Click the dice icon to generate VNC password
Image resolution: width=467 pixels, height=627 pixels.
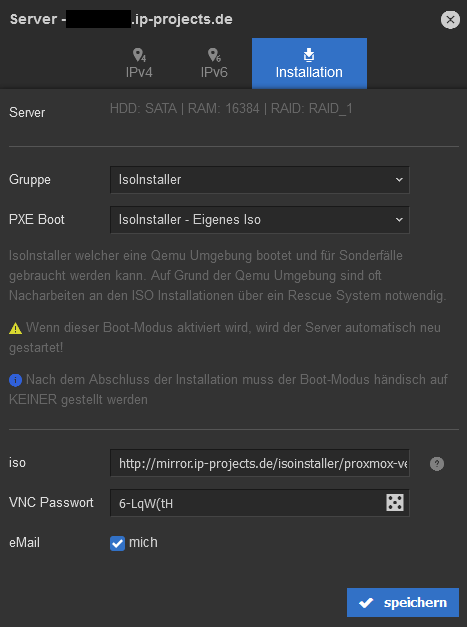pyautogui.click(x=395, y=503)
